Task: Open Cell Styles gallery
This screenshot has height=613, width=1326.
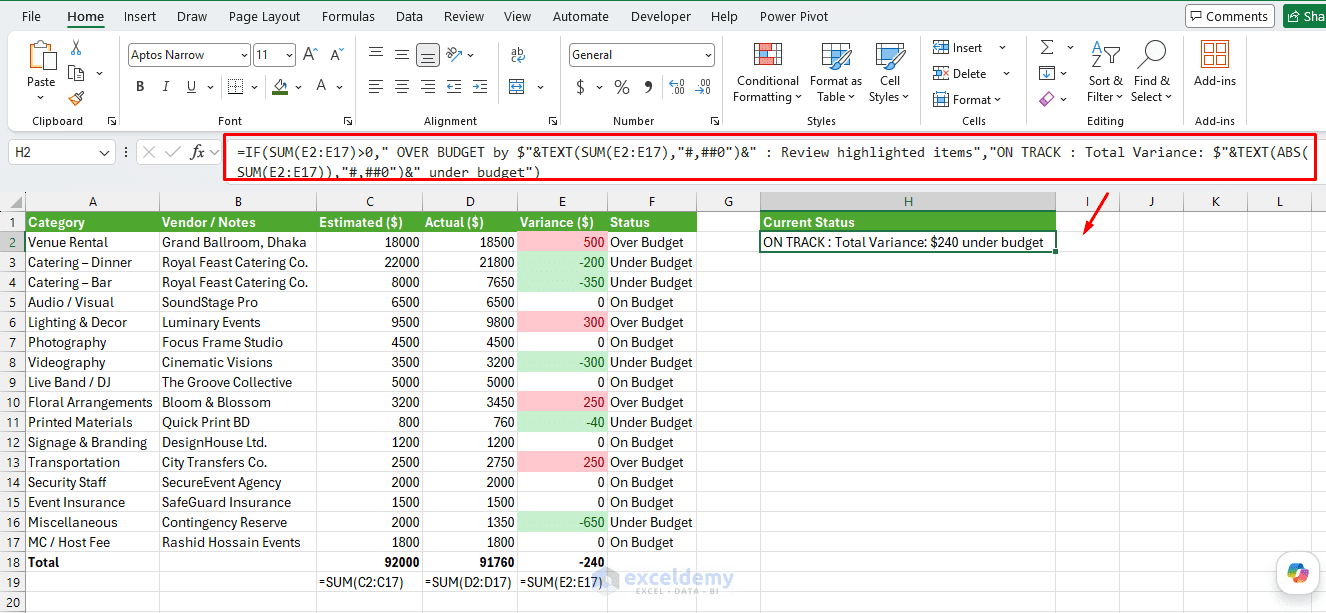Action: [x=889, y=73]
